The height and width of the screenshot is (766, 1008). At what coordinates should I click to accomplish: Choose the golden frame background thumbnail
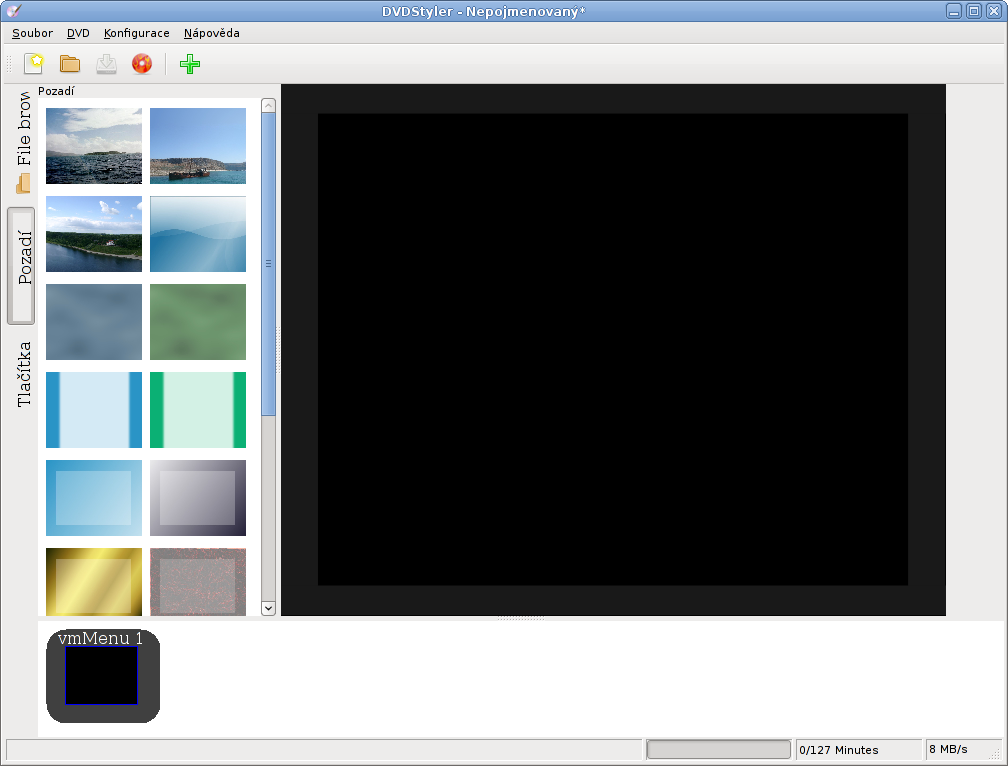(x=94, y=581)
